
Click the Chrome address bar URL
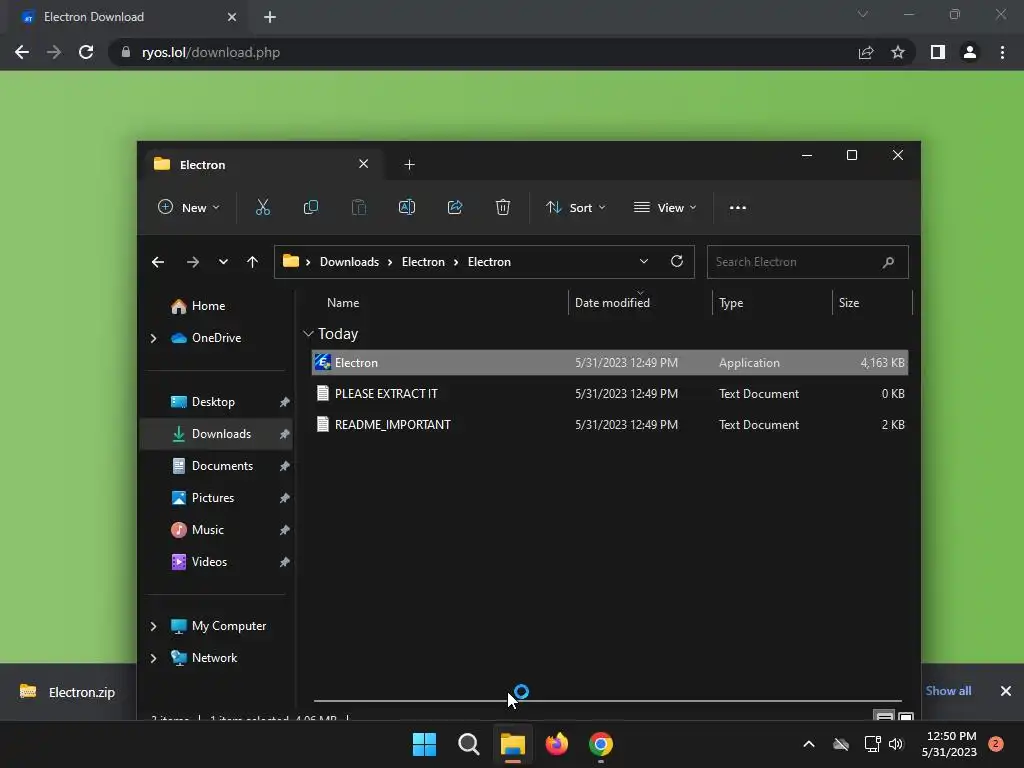[x=210, y=52]
